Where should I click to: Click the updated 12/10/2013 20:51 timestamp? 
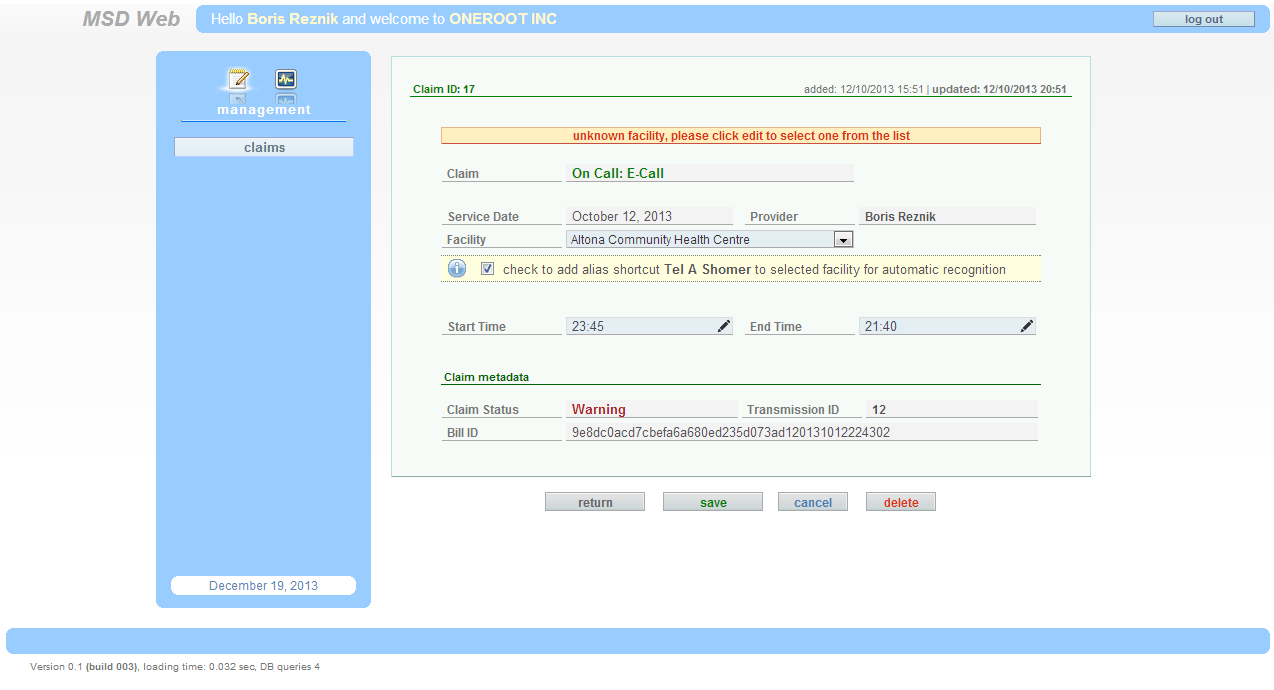pos(999,89)
